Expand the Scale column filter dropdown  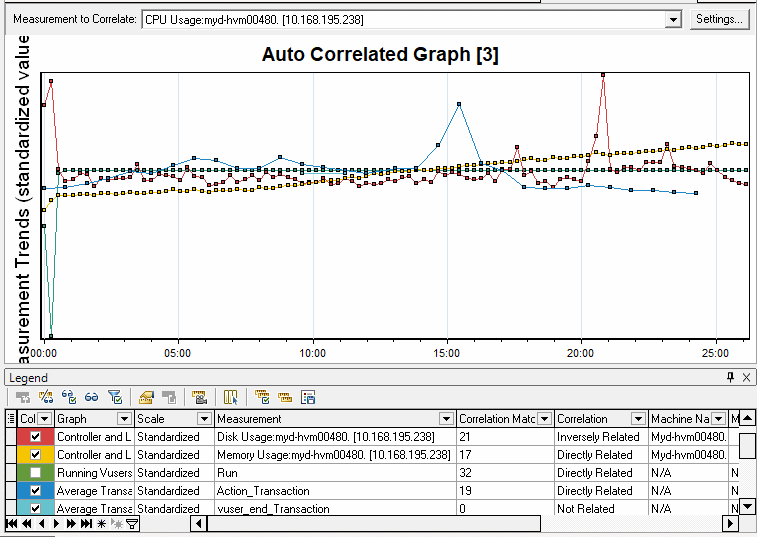(x=204, y=419)
